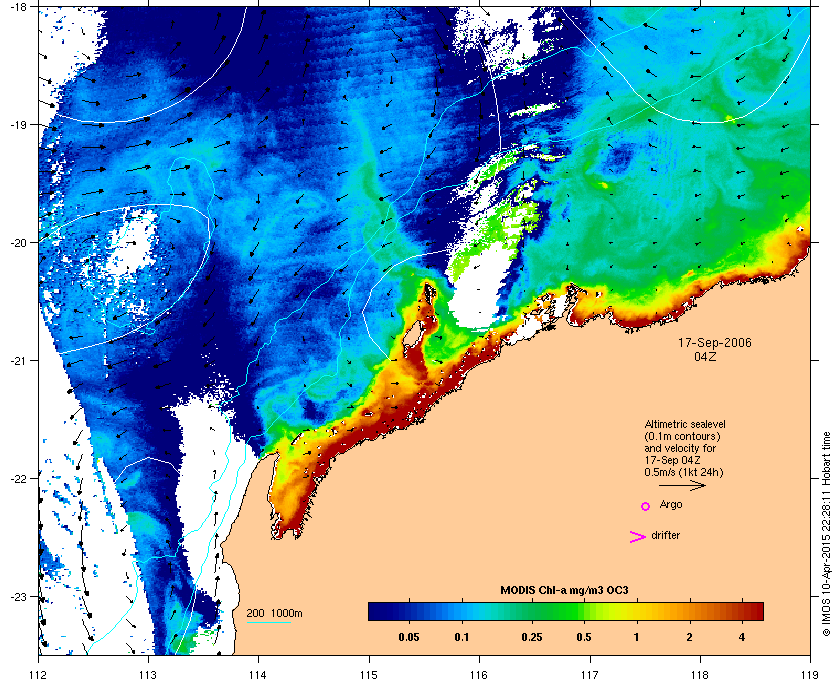Click the colorbar value 0.05

click(x=409, y=638)
